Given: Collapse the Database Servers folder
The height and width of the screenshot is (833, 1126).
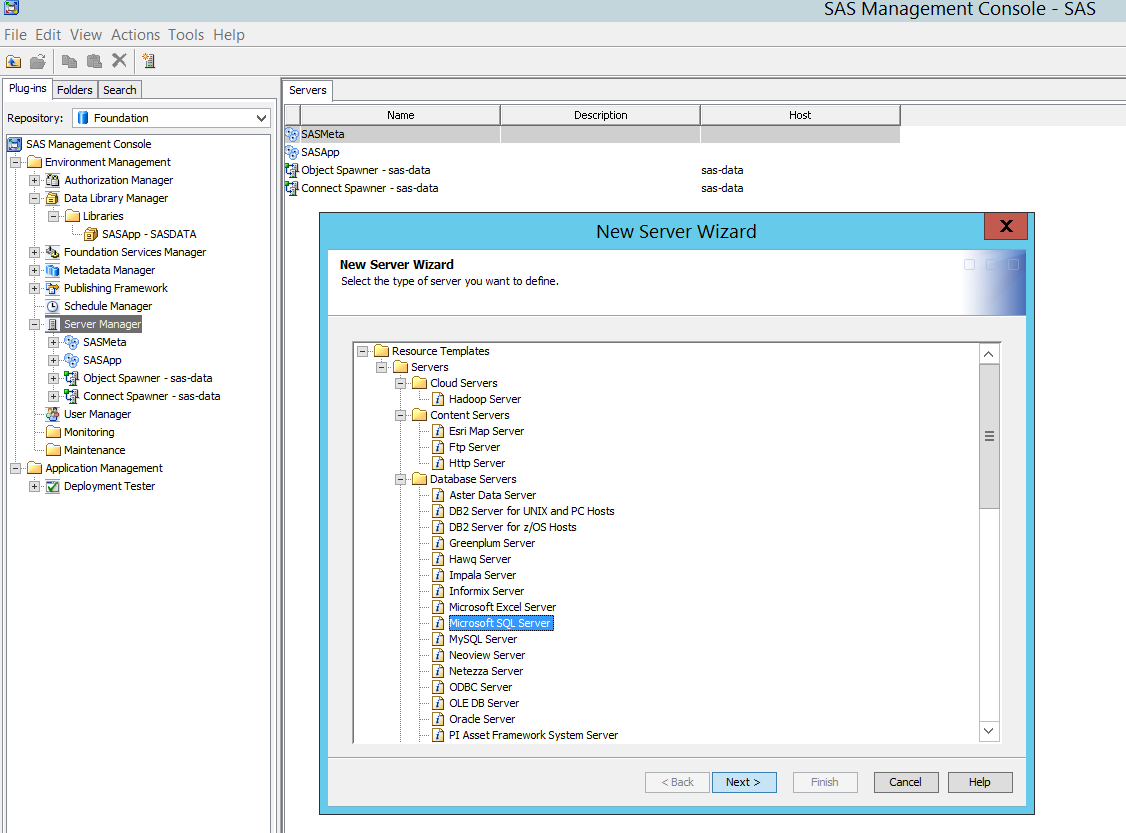Looking at the screenshot, I should (x=401, y=480).
